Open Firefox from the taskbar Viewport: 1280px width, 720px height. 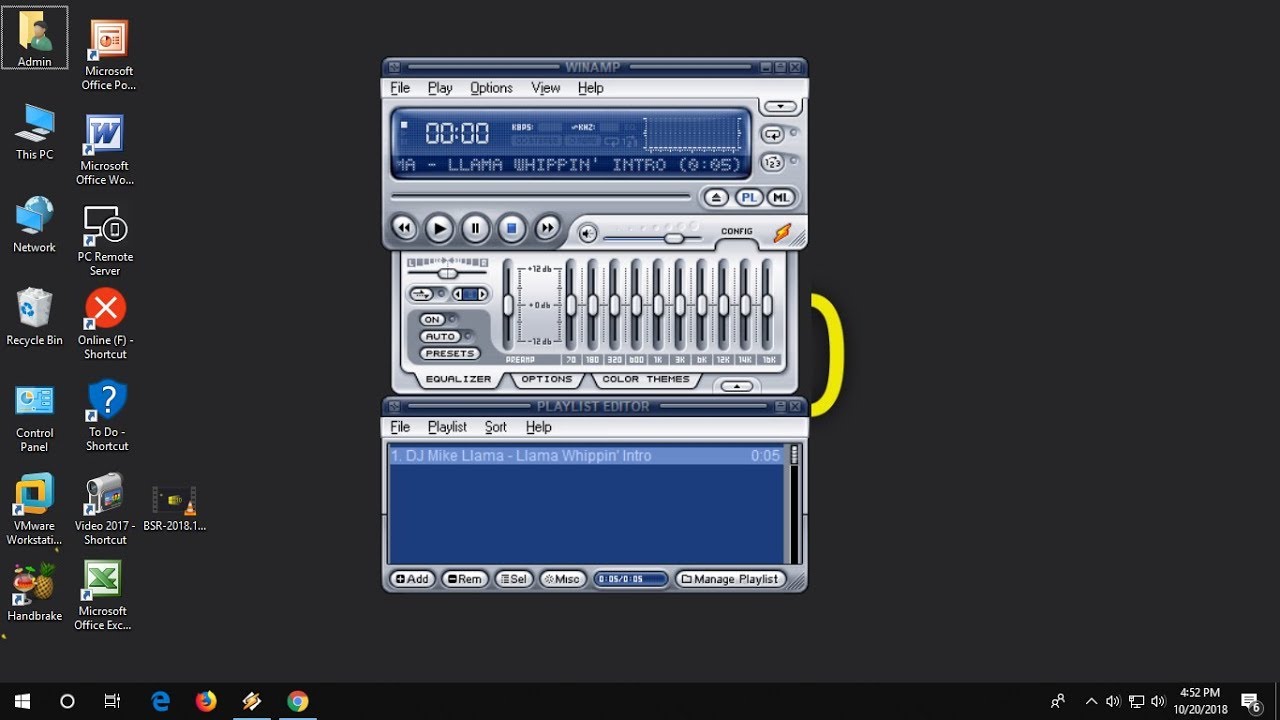click(x=206, y=701)
